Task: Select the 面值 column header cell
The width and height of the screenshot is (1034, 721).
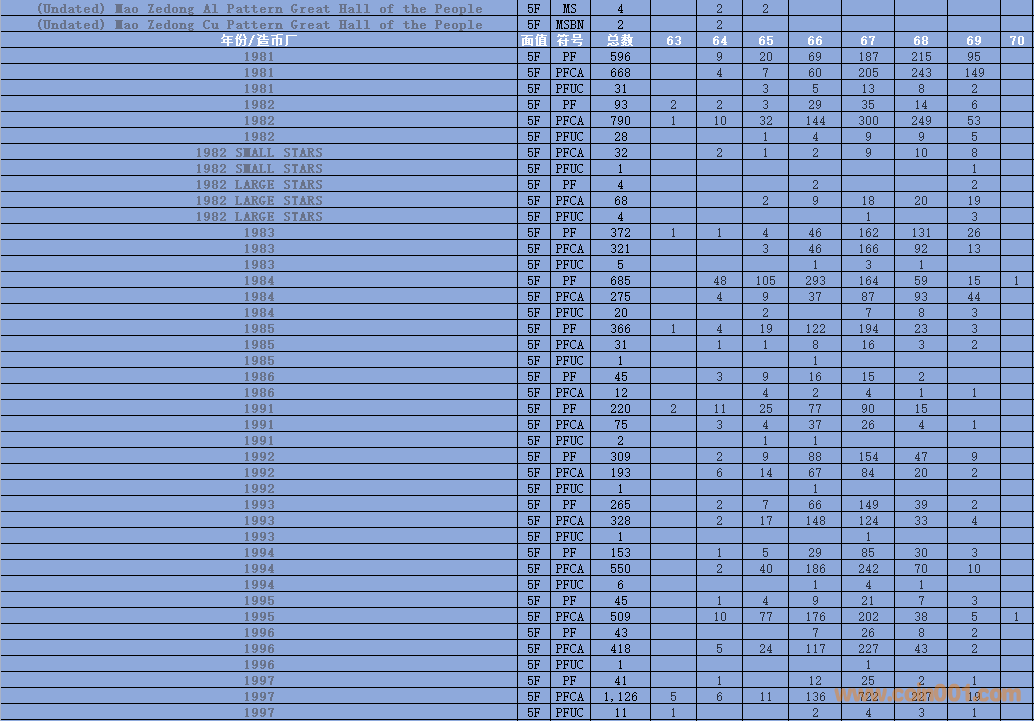Action: (534, 41)
